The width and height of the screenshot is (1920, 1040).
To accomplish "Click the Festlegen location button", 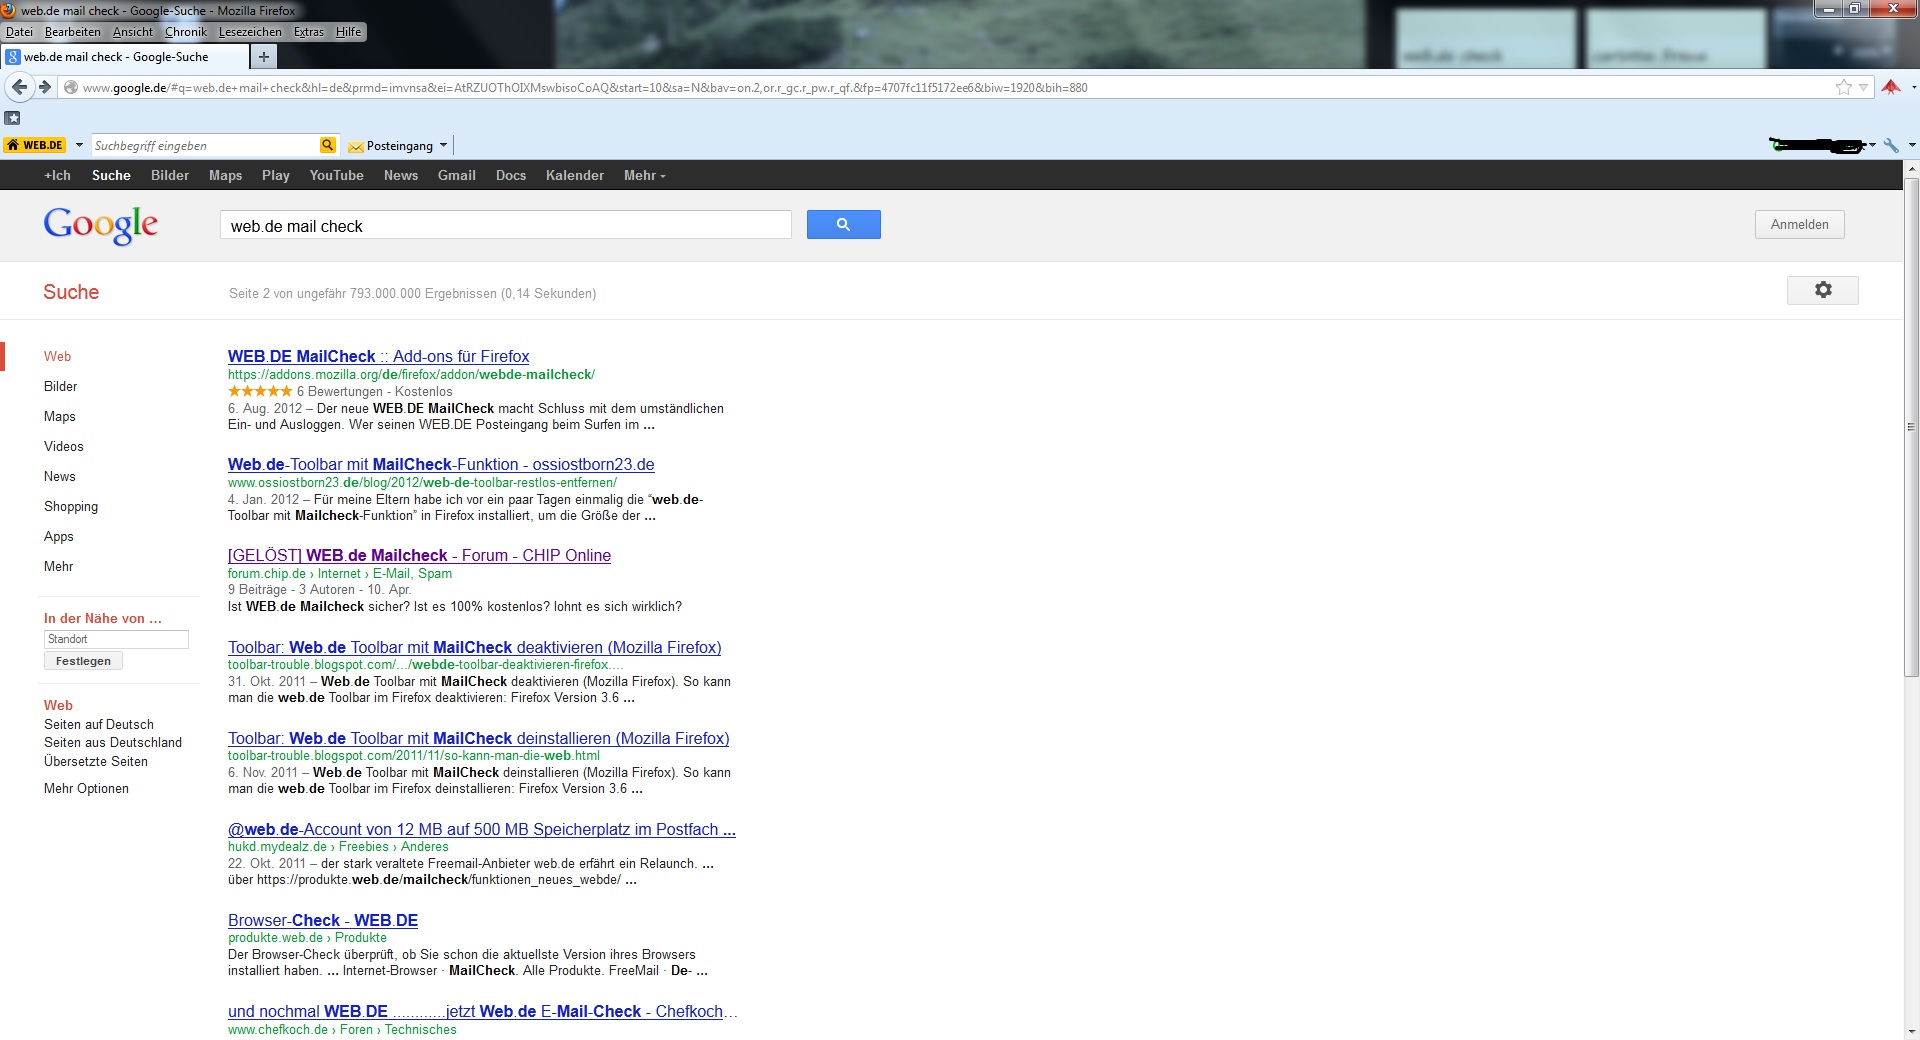I will 83,661.
